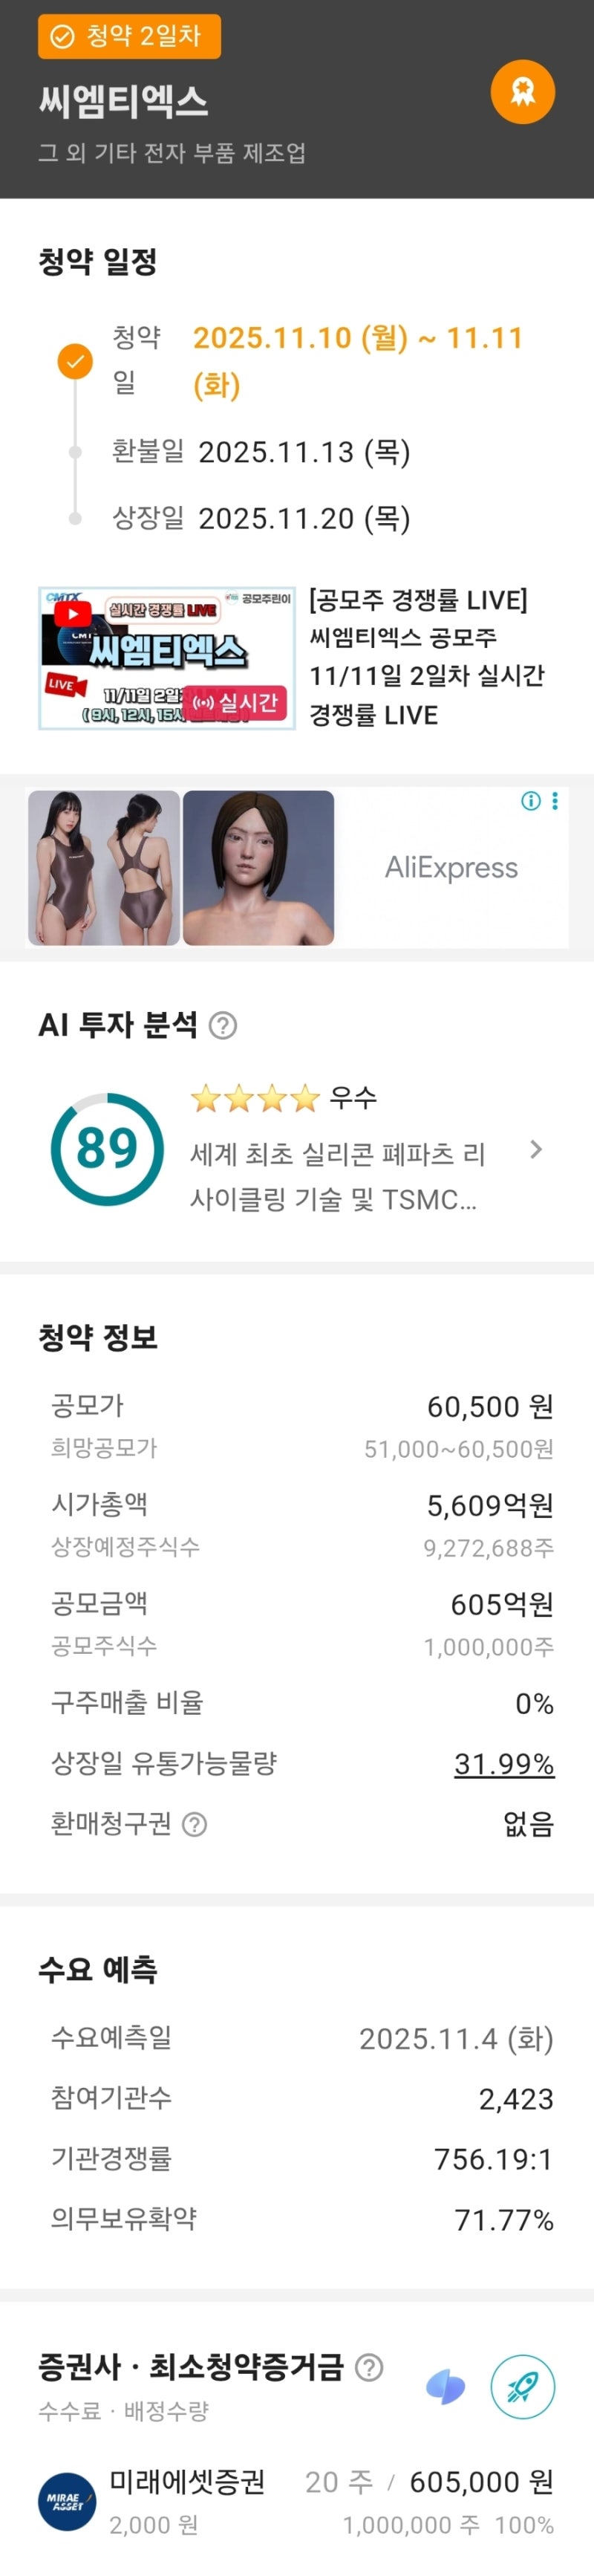
Task: Select the 미래에셋증권 brokerage row
Action: coord(330,2502)
